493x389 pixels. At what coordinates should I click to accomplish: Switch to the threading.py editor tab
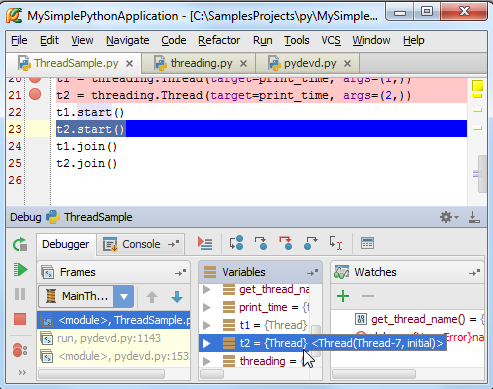pyautogui.click(x=201, y=63)
